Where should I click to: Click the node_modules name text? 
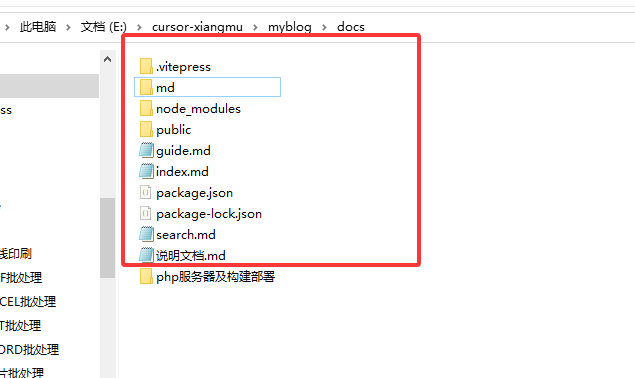click(198, 109)
